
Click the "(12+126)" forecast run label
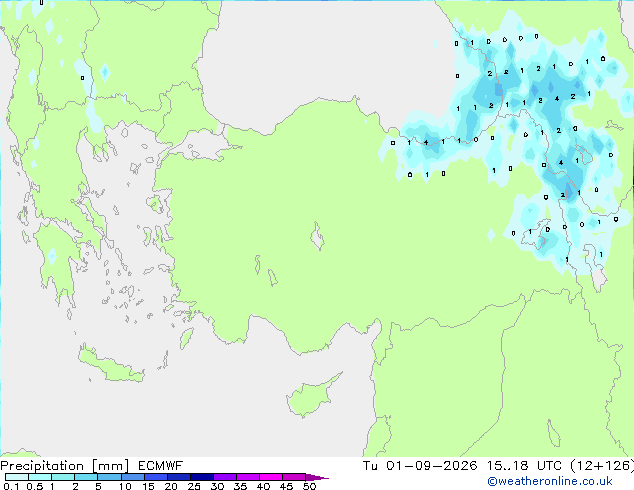602,466
